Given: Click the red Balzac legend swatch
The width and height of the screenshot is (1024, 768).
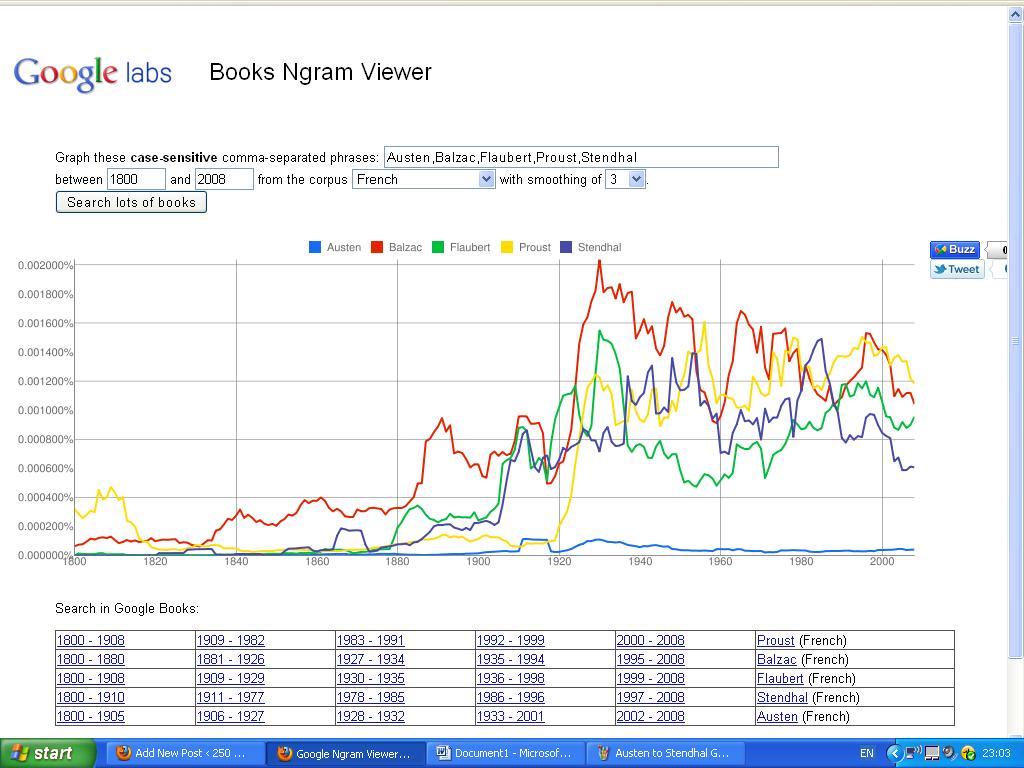Looking at the screenshot, I should pos(377,248).
